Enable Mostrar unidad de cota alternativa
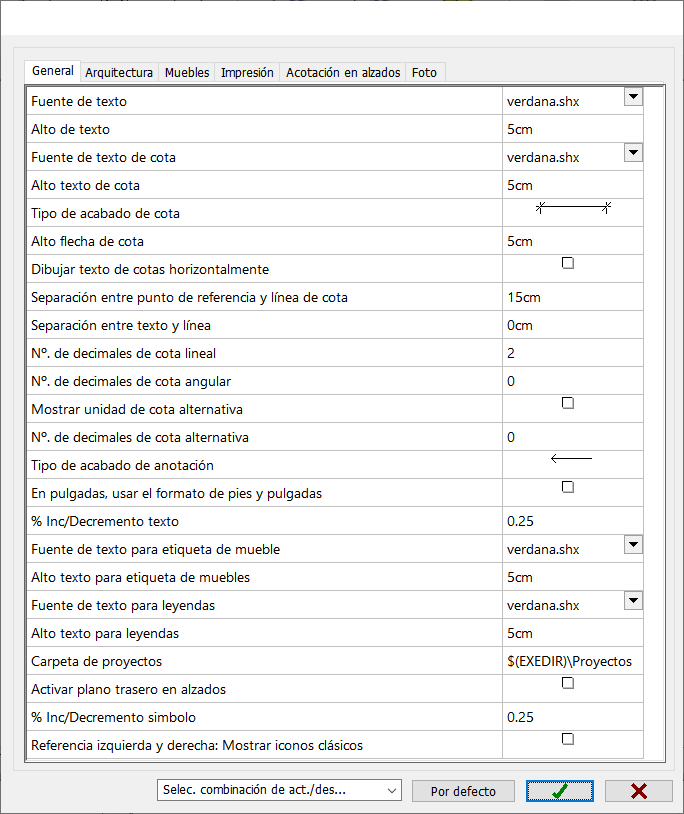 point(568,403)
